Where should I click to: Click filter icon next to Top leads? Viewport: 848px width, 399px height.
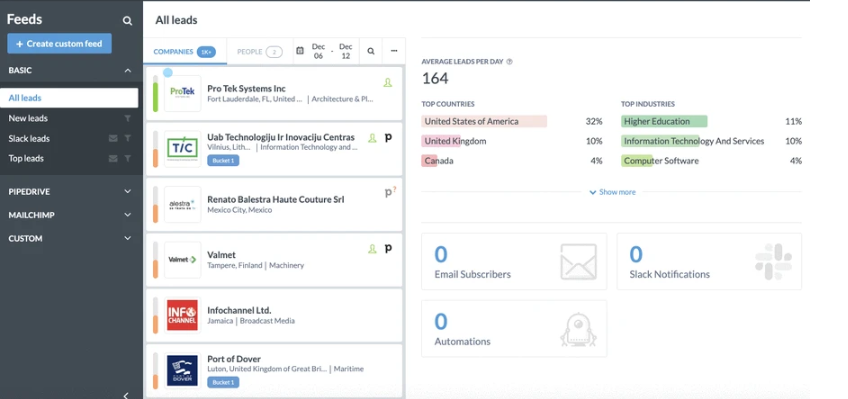pos(128,158)
